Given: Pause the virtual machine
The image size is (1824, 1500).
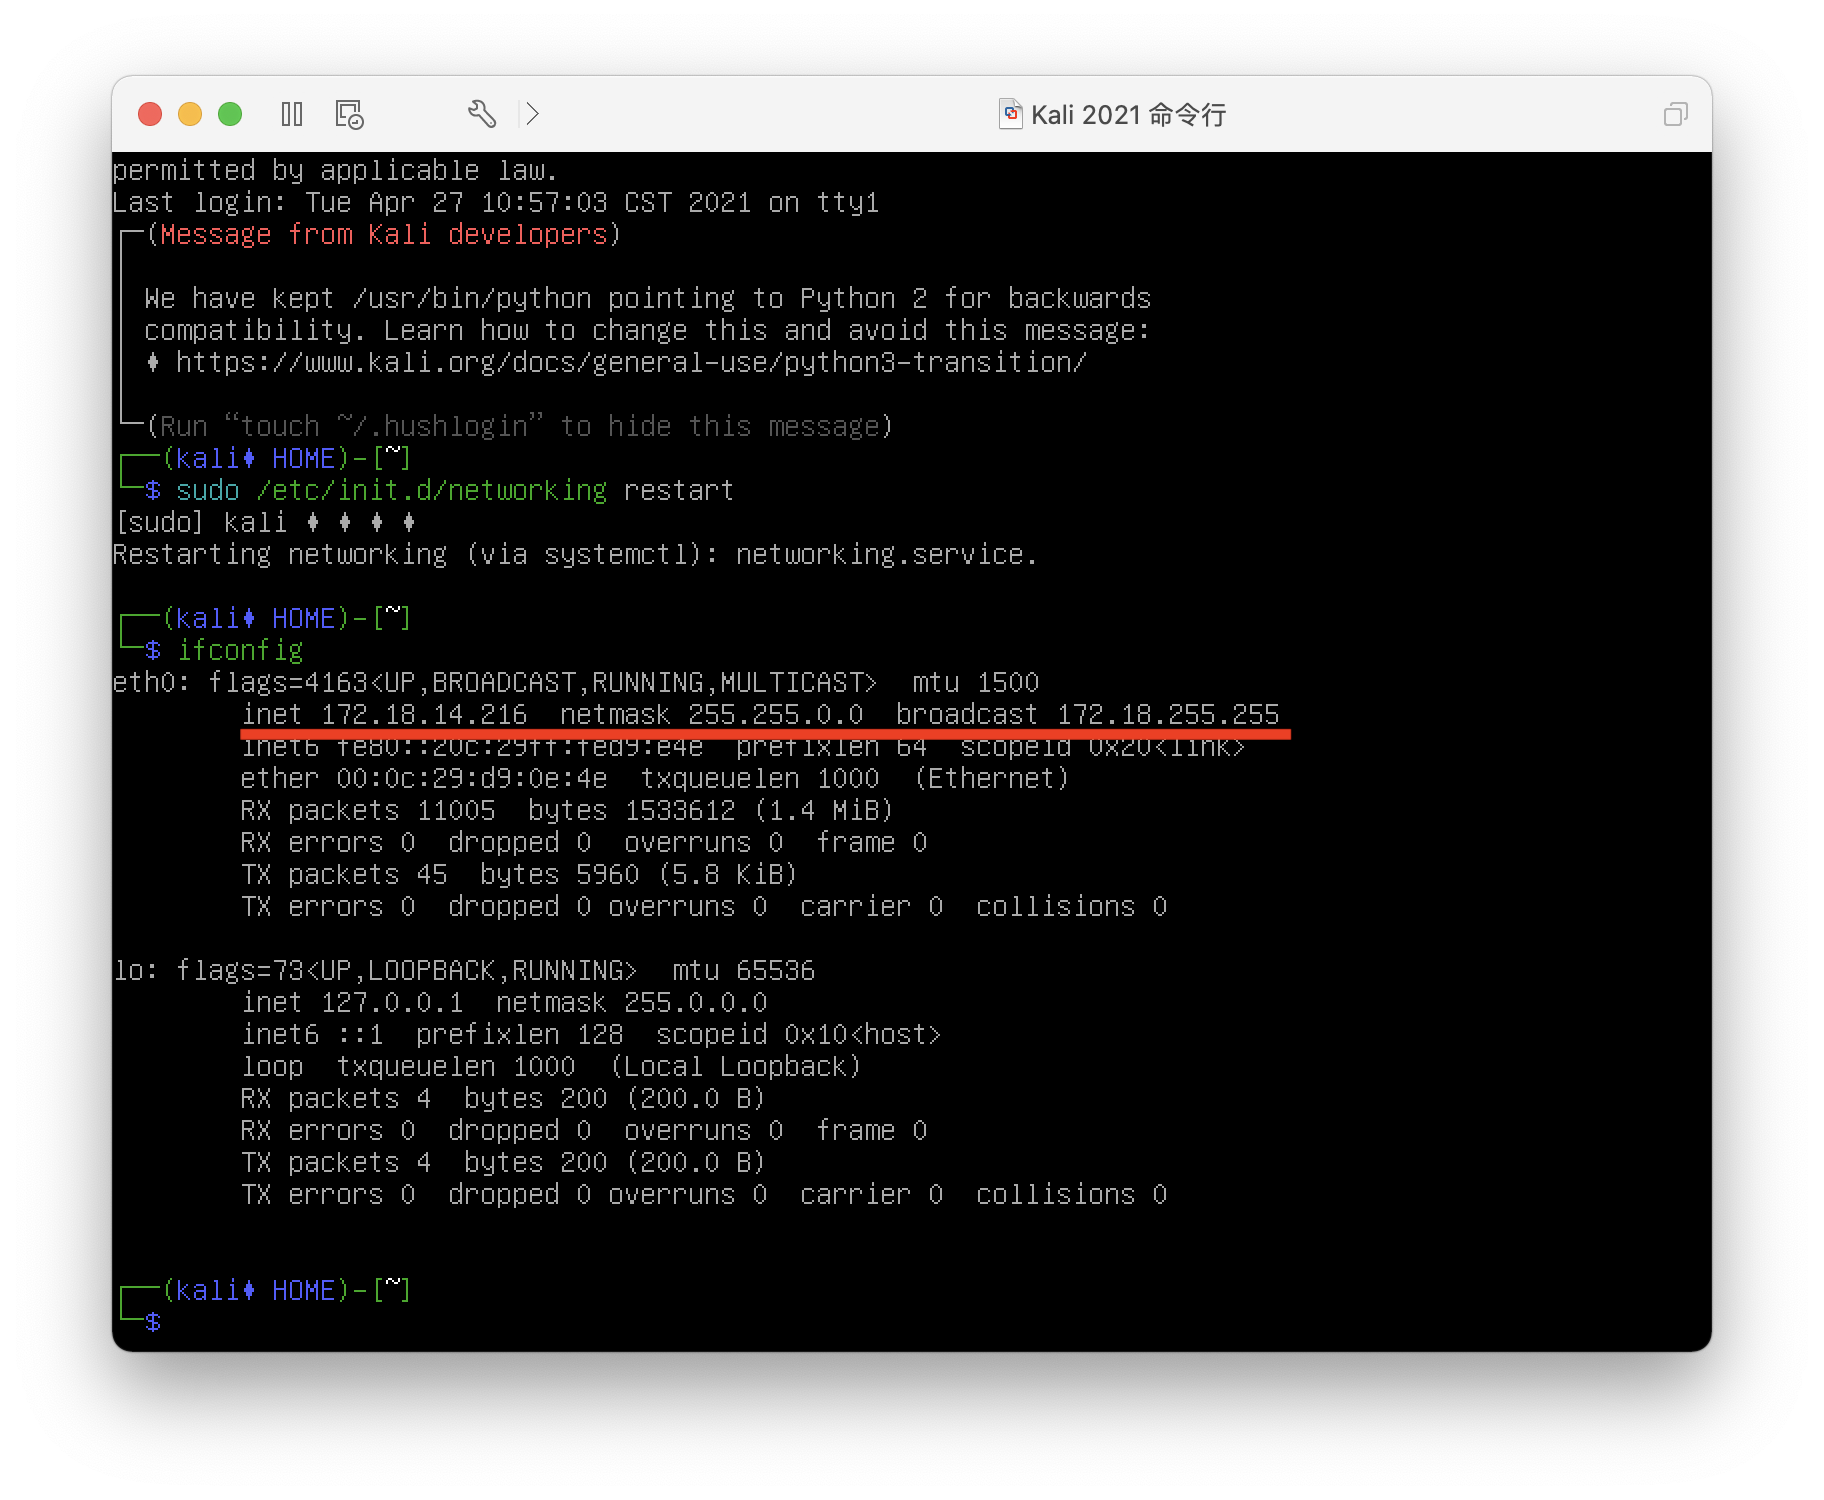Looking at the screenshot, I should click(292, 114).
